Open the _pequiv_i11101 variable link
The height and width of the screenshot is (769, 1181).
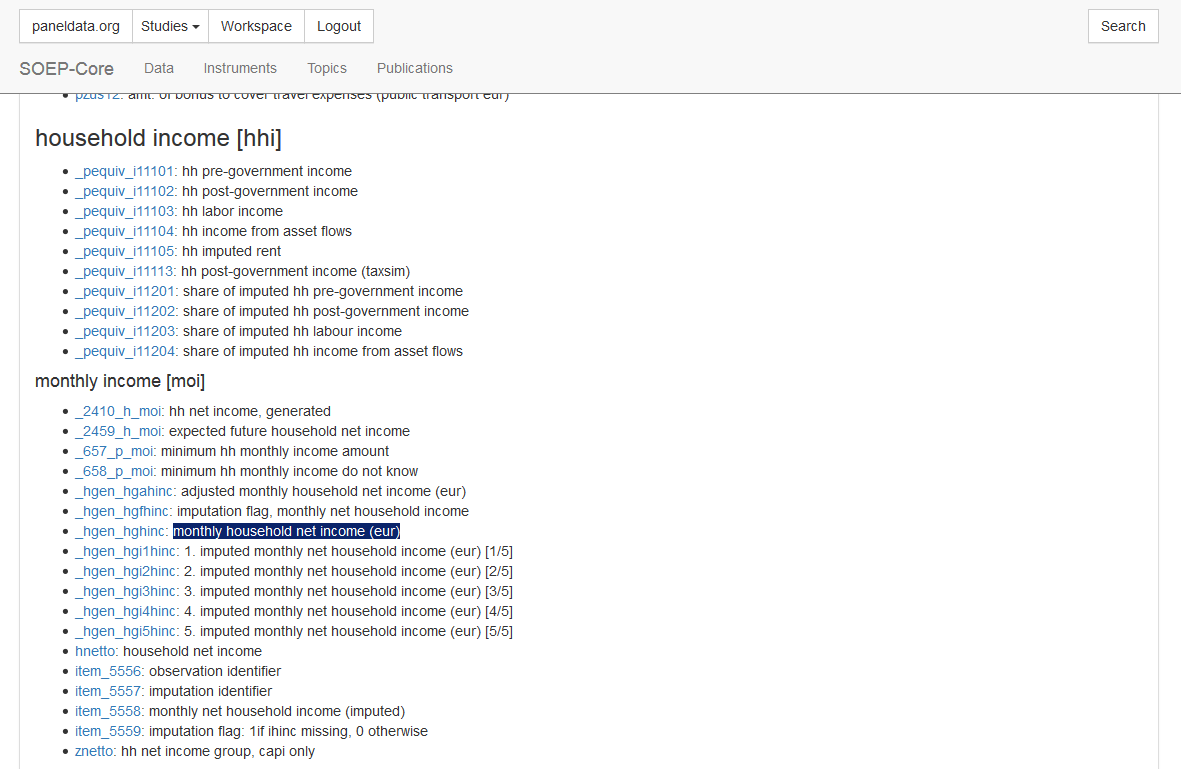tap(124, 172)
